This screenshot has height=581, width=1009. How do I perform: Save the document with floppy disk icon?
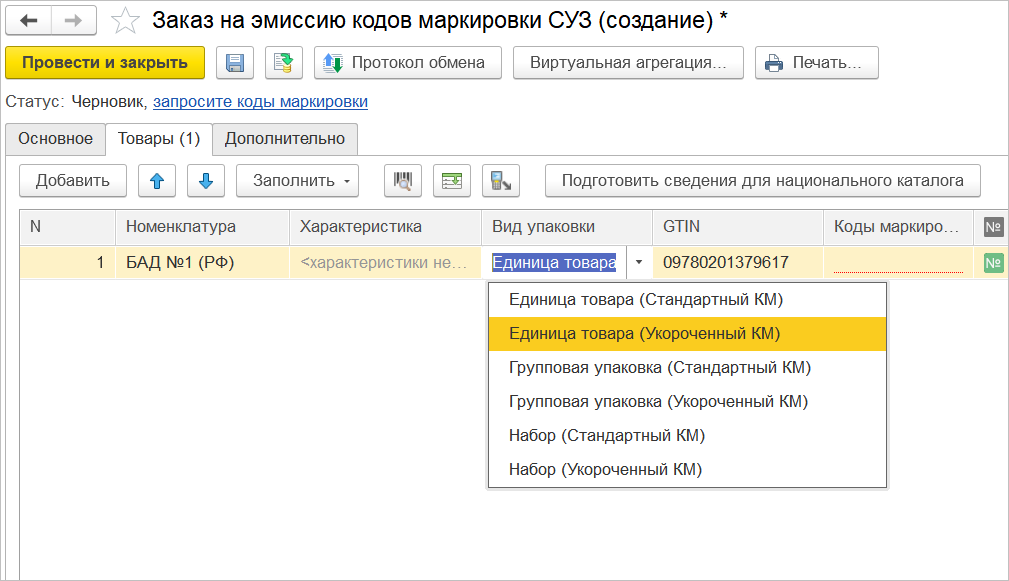(235, 63)
